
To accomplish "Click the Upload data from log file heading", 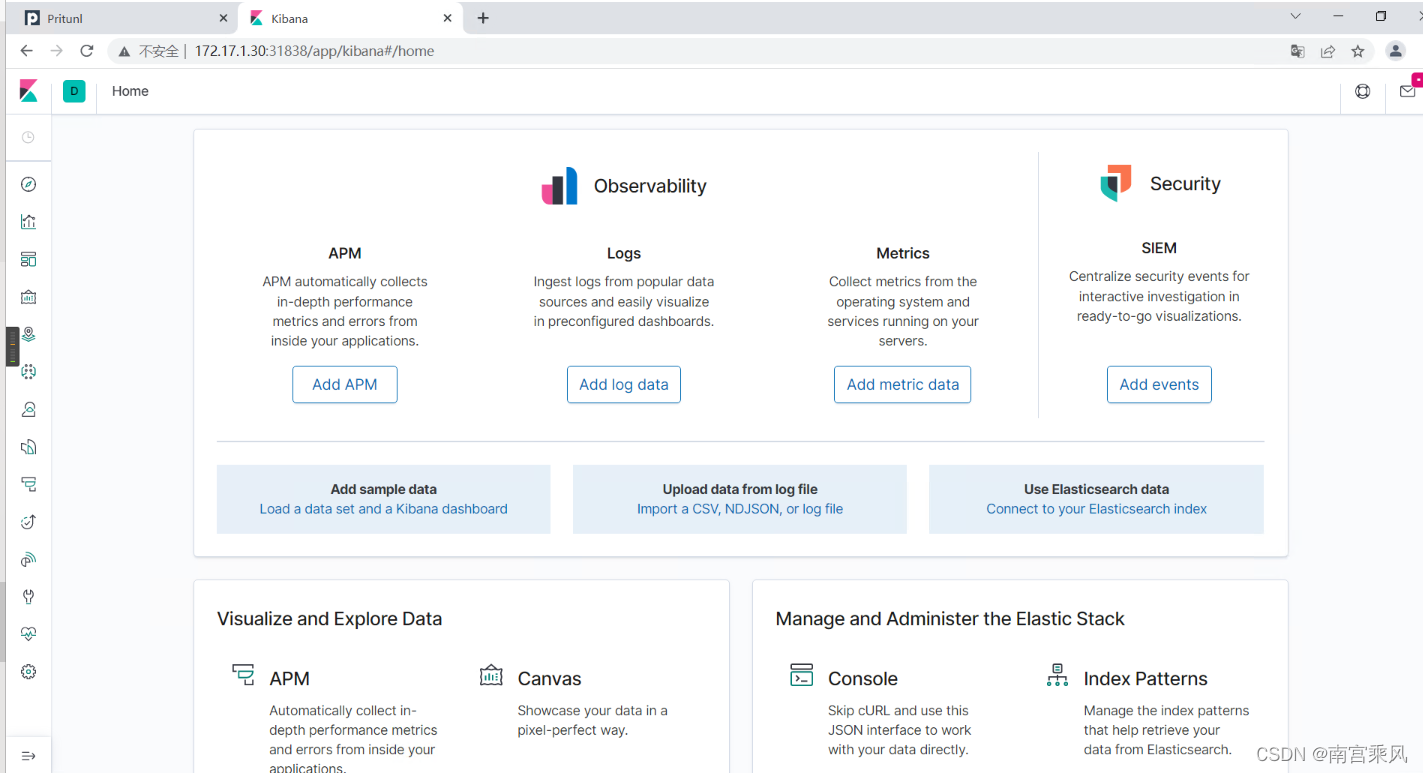I will click(x=740, y=489).
